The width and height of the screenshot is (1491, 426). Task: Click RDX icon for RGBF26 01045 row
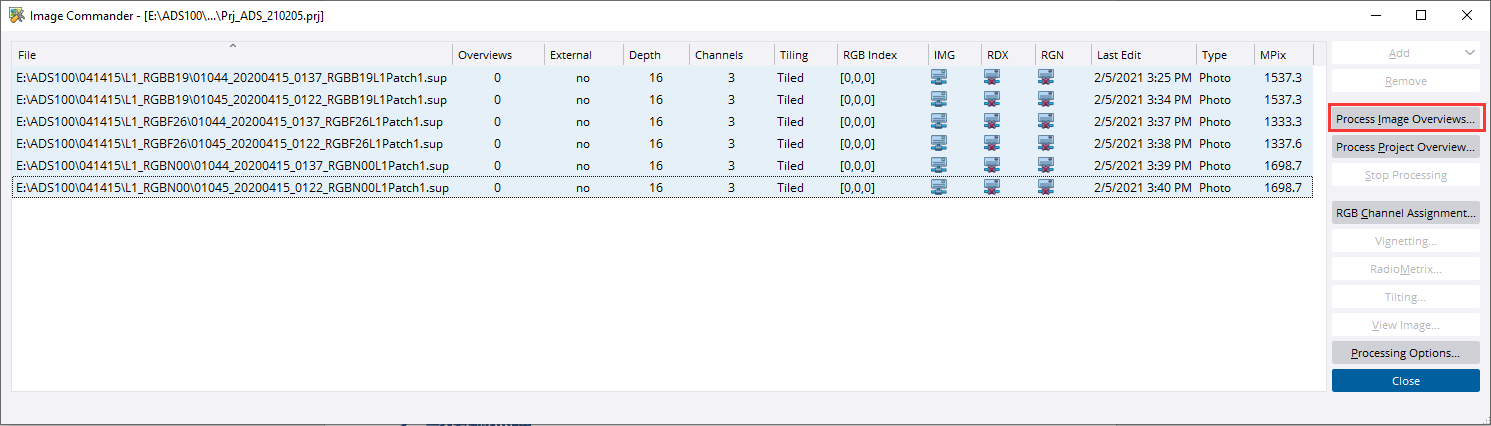(992, 144)
